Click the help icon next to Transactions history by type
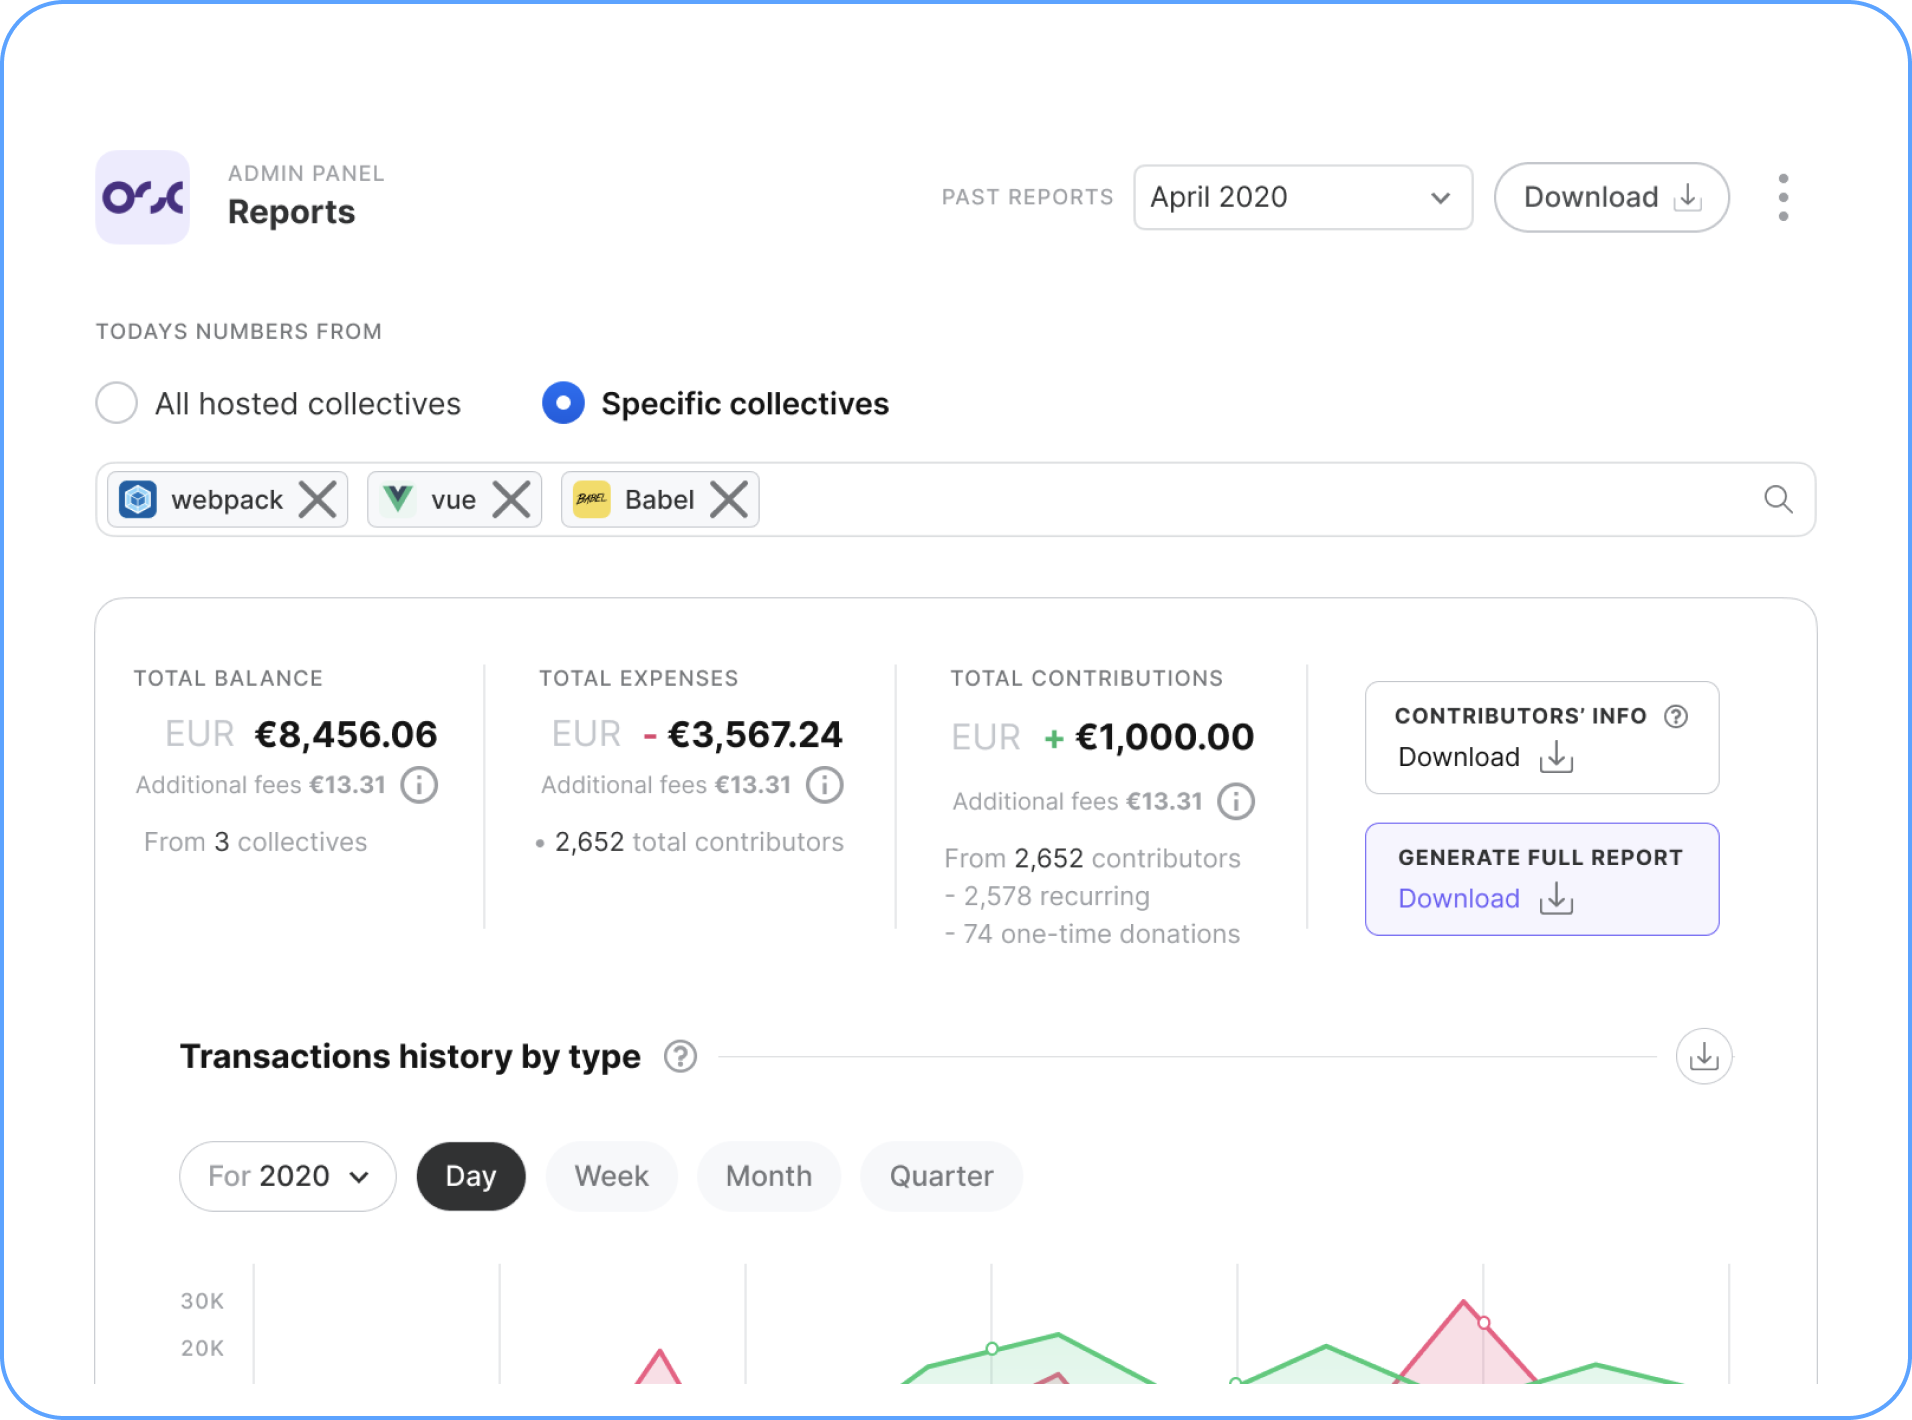Image resolution: width=1912 pixels, height=1420 pixels. [x=680, y=1057]
